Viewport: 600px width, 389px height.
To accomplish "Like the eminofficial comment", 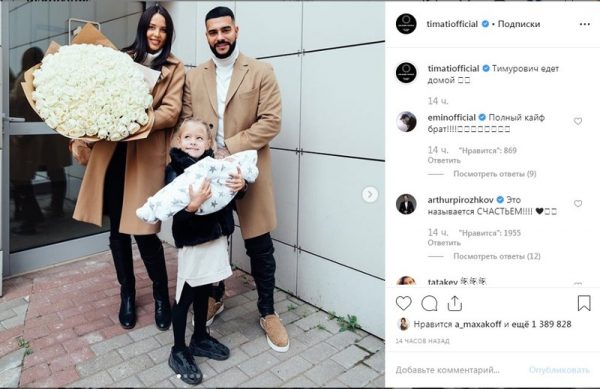I will point(578,121).
